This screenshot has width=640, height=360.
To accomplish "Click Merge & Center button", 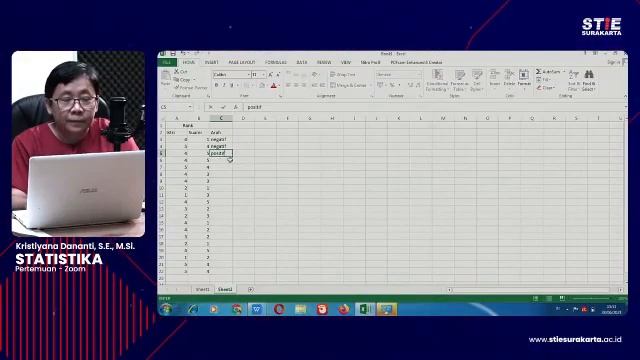I will 348,85.
